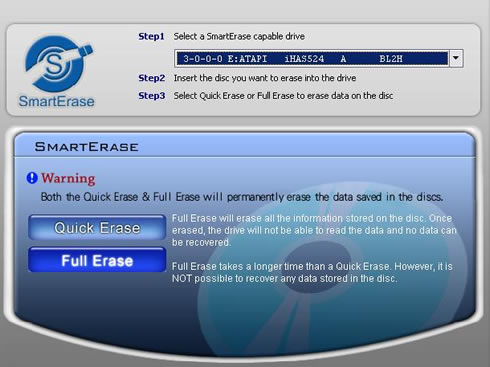Open the drive selection dropdown arrow
Viewport: 490px width, 367px height.
456,59
